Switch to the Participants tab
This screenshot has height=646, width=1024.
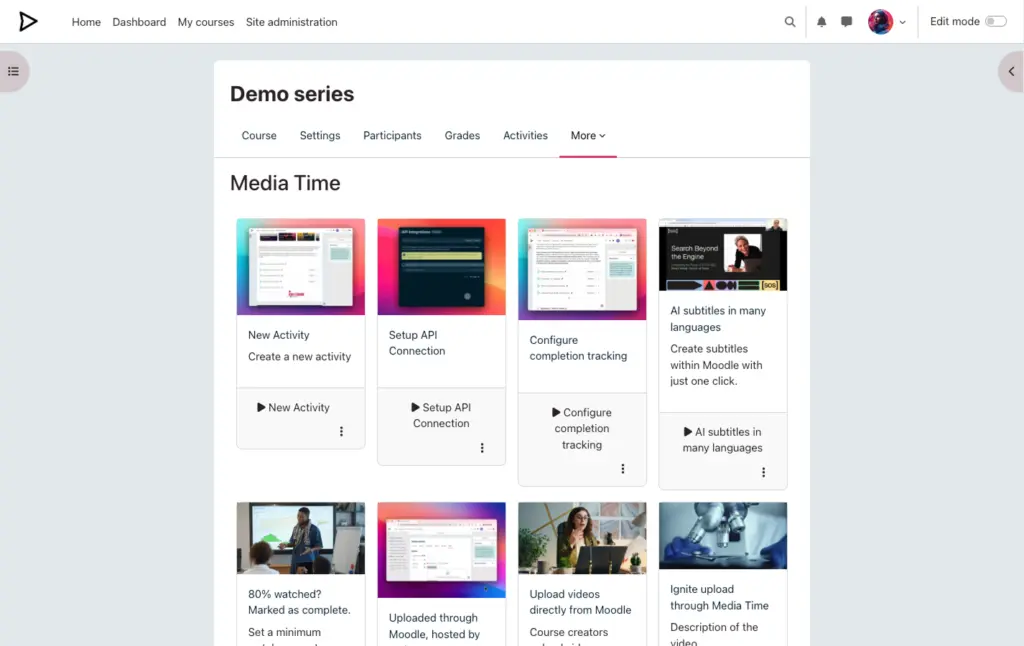click(x=392, y=135)
